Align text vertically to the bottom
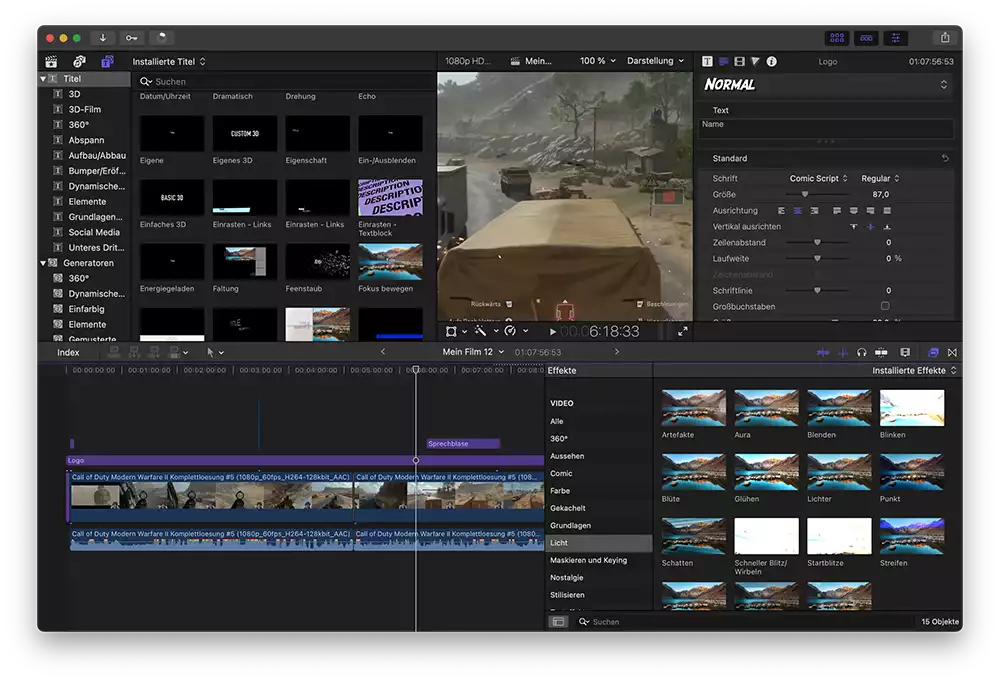This screenshot has height=681, width=1000. [886, 226]
